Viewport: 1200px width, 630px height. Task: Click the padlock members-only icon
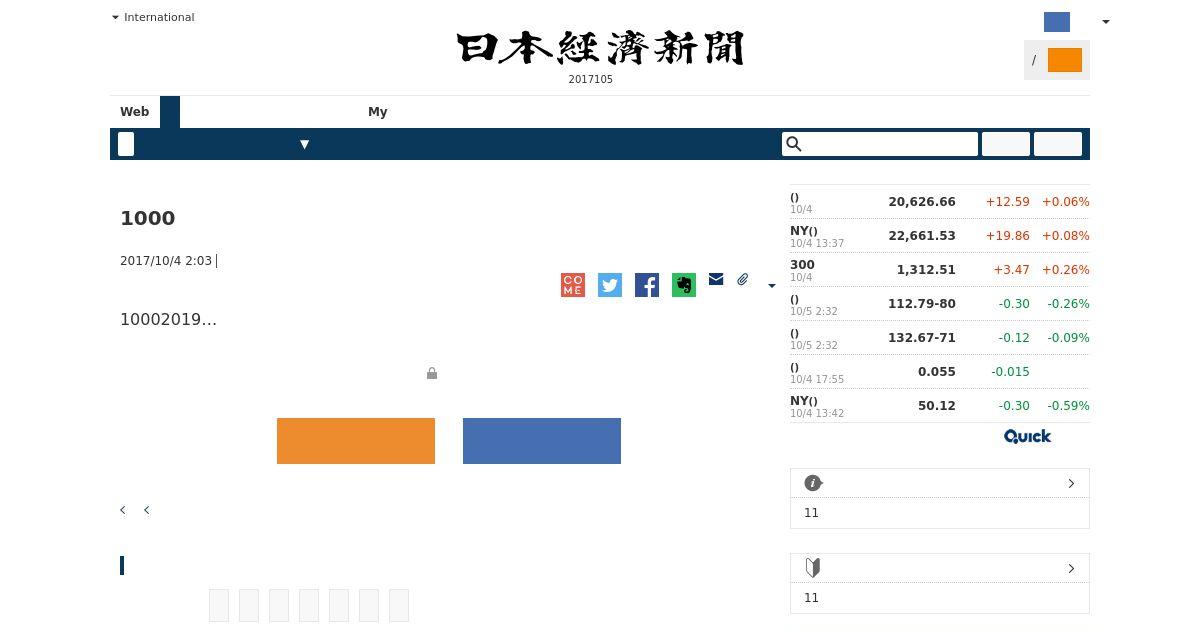click(x=432, y=373)
